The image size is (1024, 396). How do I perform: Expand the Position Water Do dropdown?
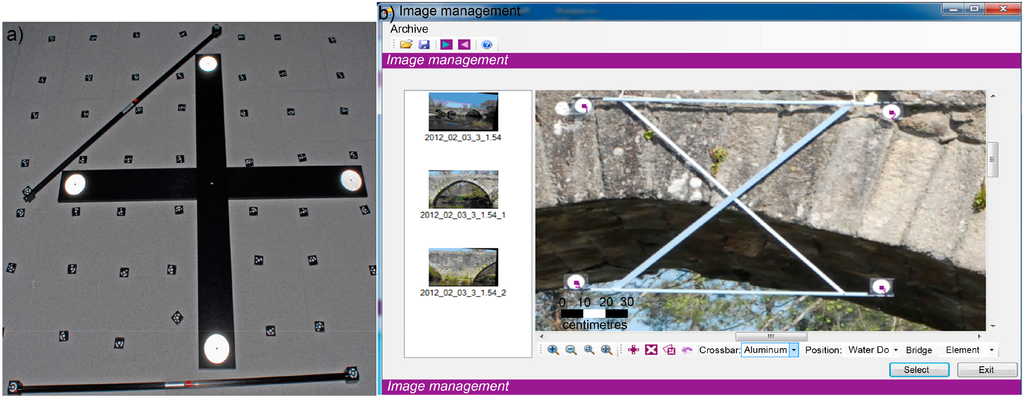tap(896, 350)
